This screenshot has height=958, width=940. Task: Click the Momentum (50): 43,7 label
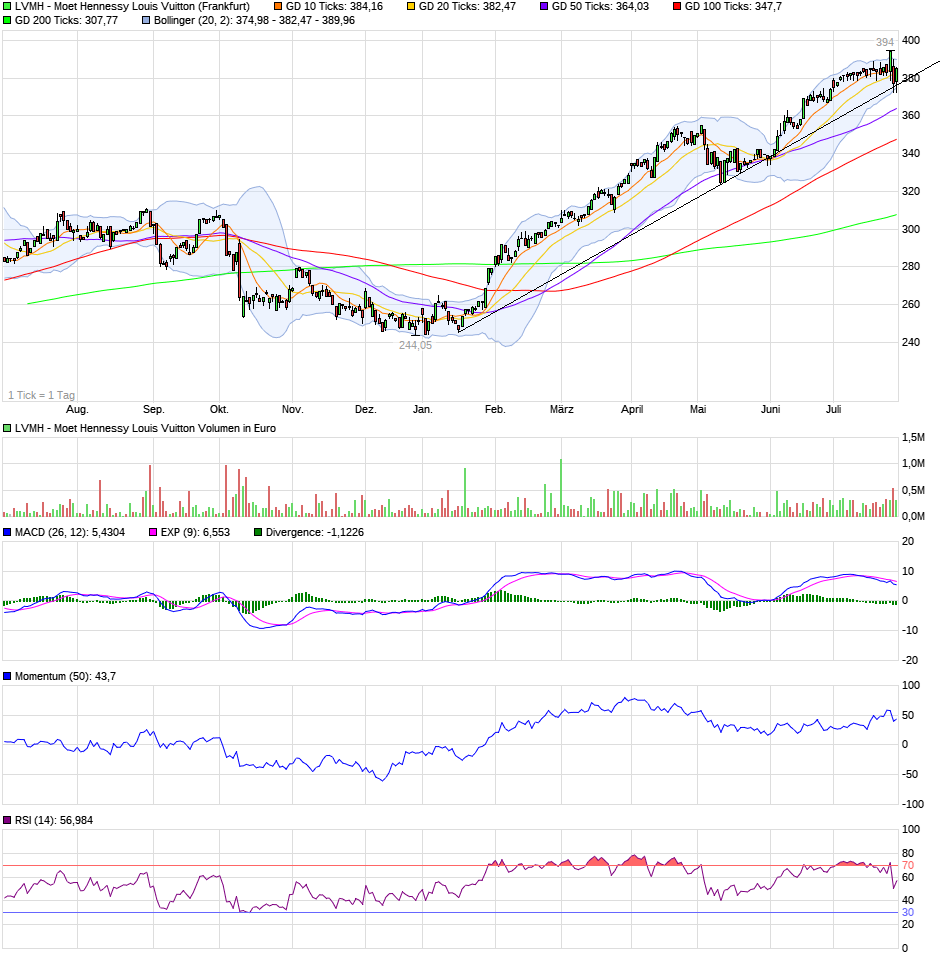point(65,676)
